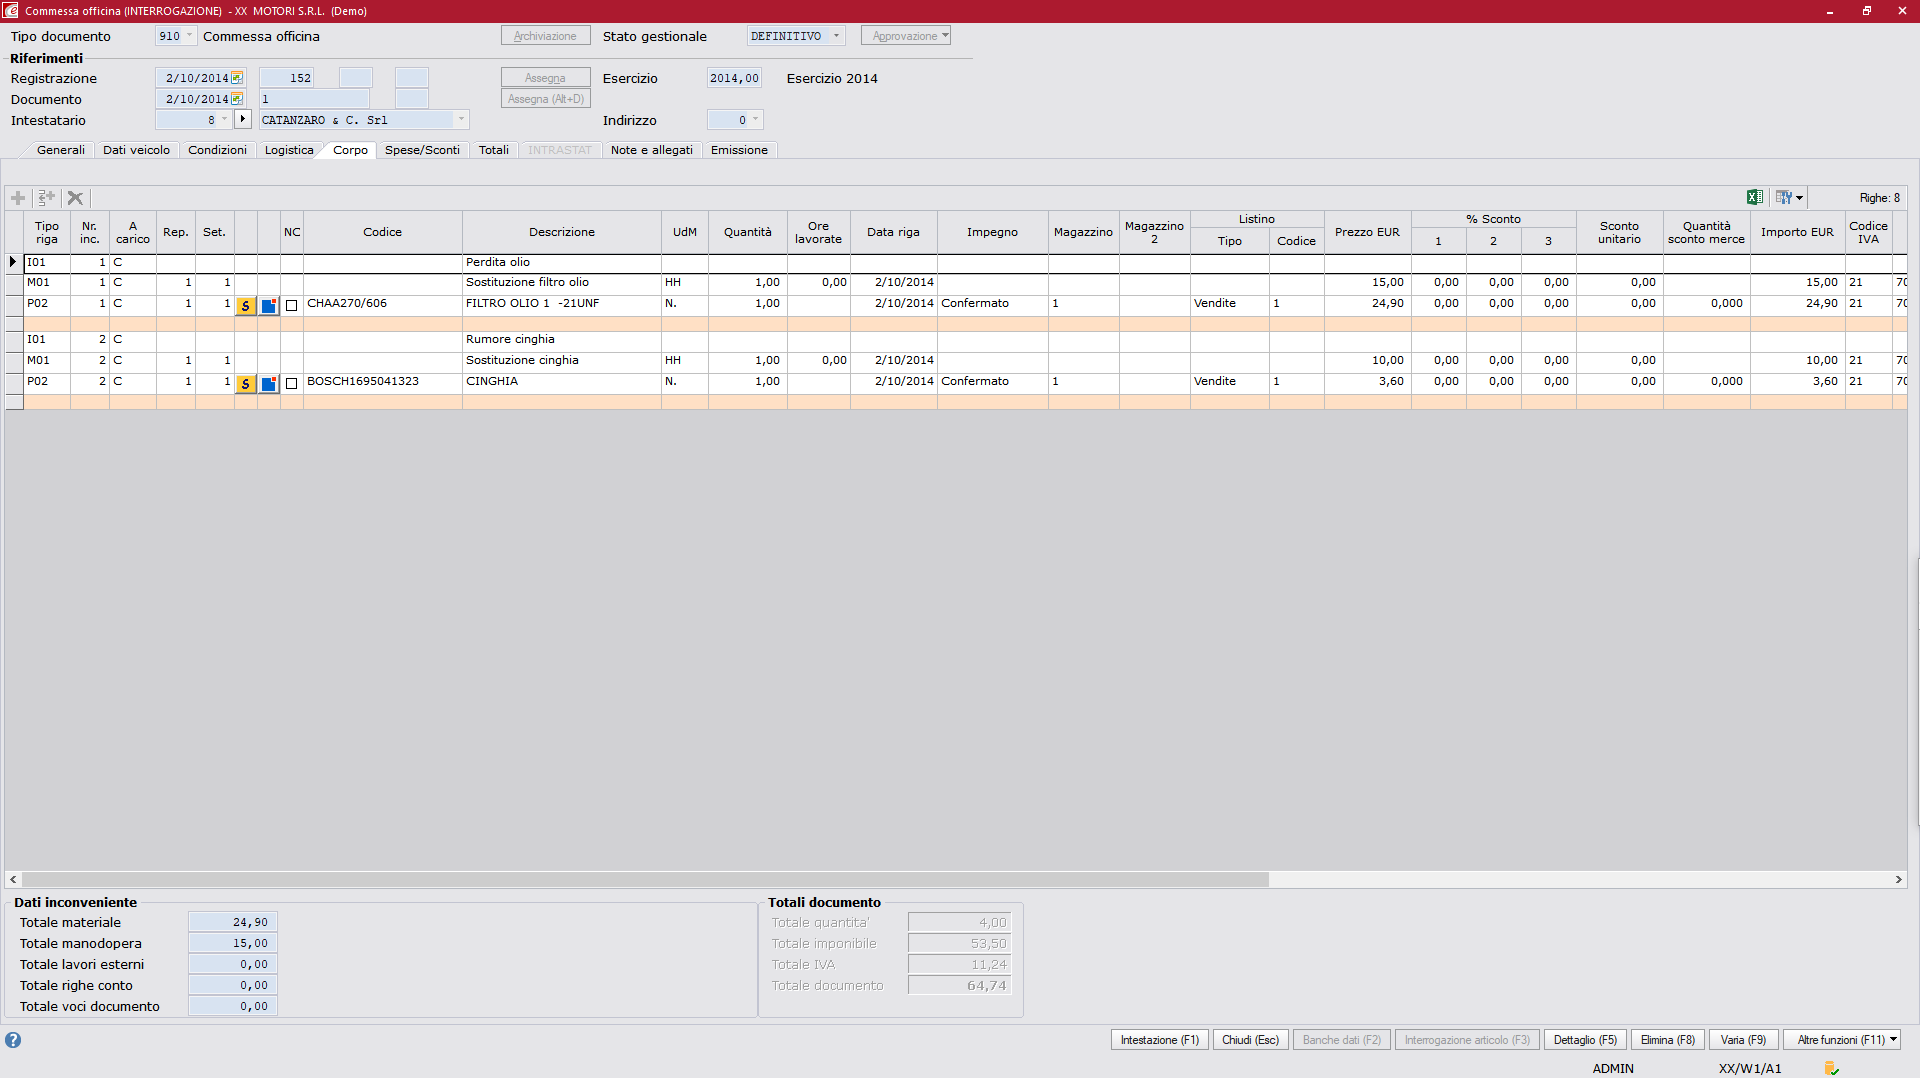Click the blue square icon on BOSCH1695041323 row
The height and width of the screenshot is (1078, 1920).
click(268, 383)
